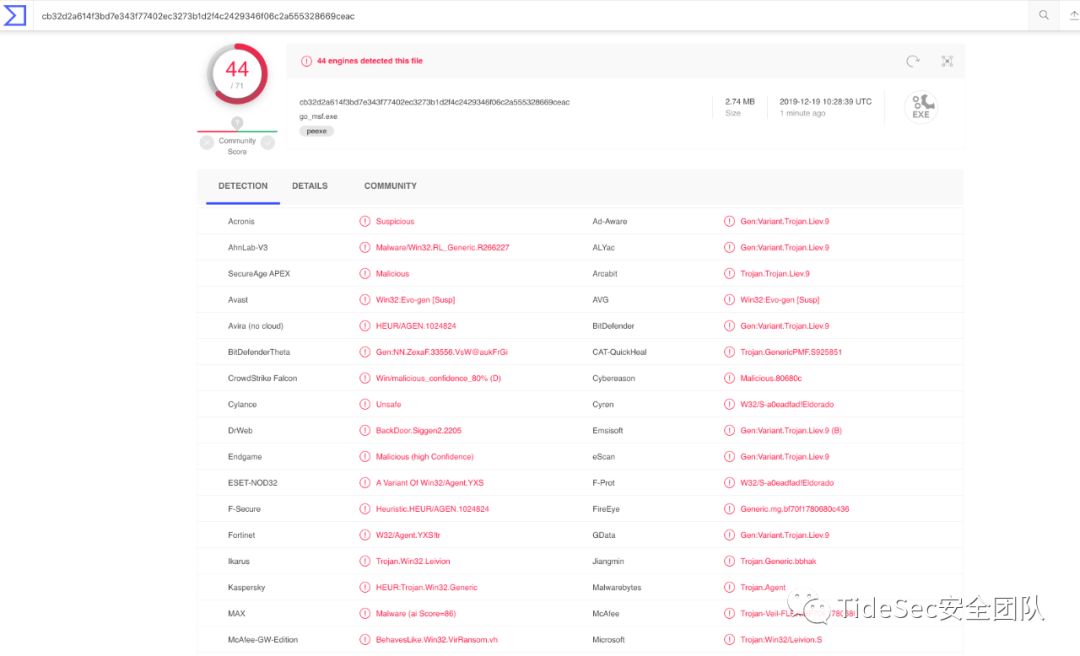Click warning icon in Malwarebytes row

click(729, 587)
